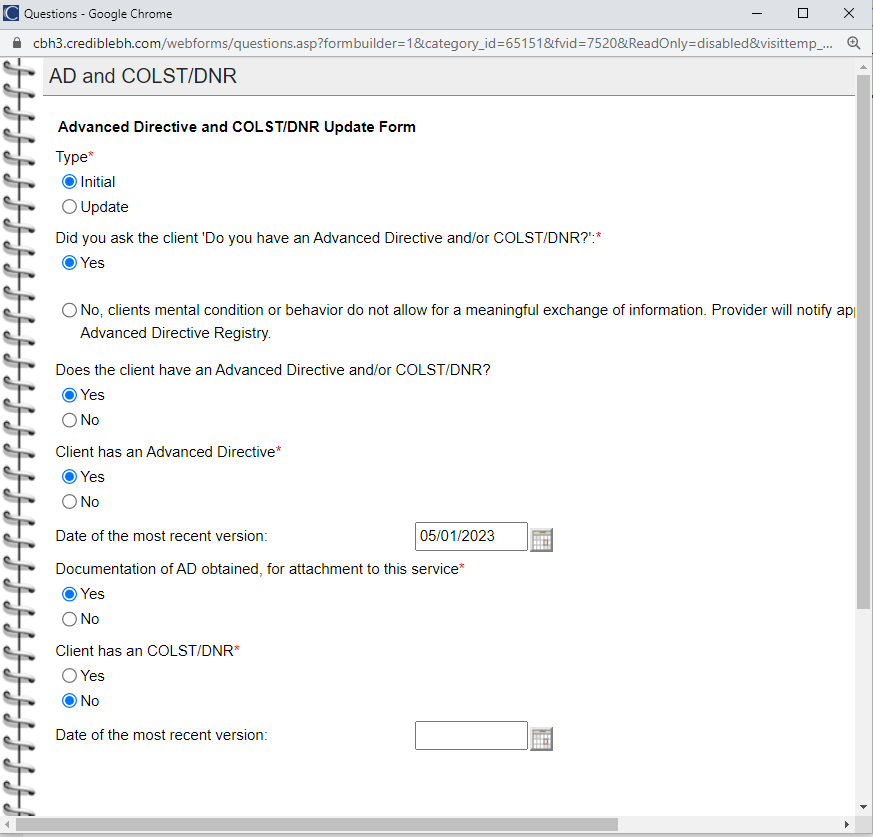Choose Yes for asking client about Advanced Directive
Screen dimensions: 873x837
pyautogui.click(x=69, y=263)
